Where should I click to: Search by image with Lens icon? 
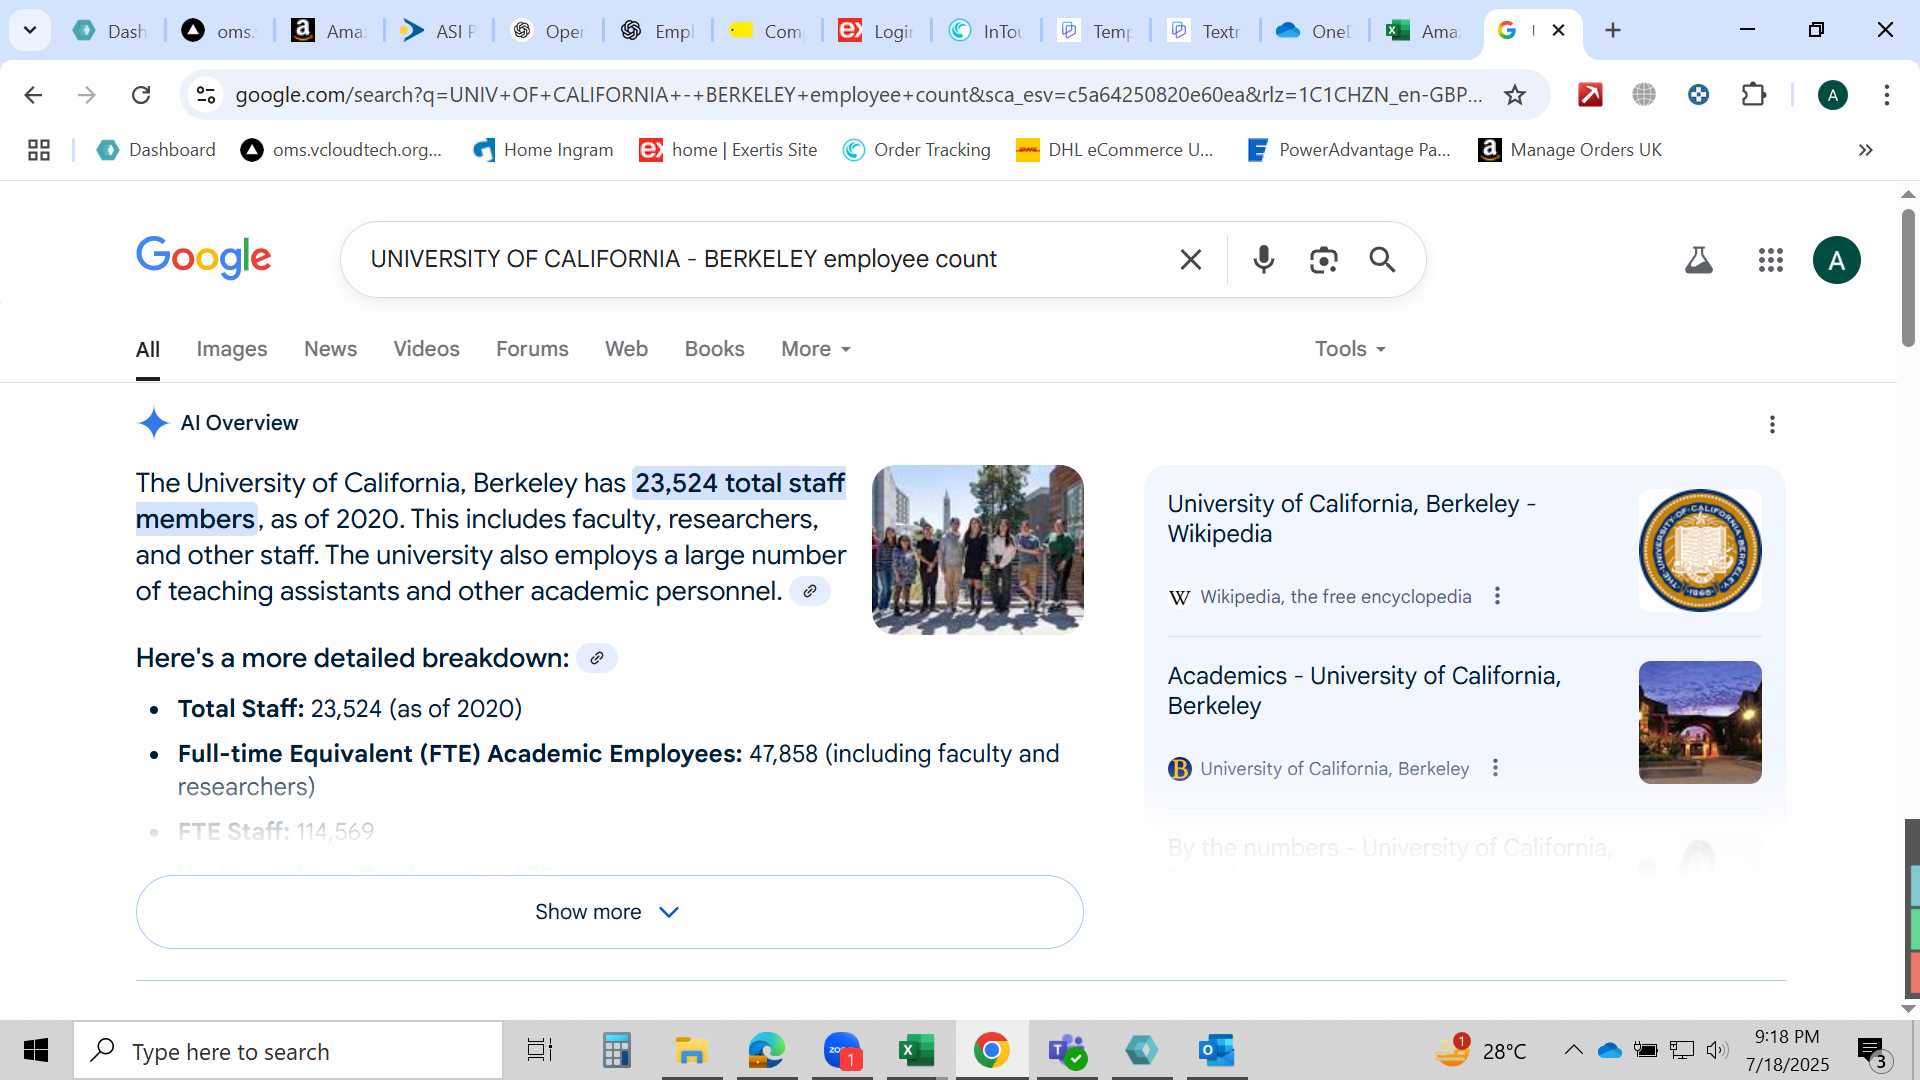[1323, 260]
